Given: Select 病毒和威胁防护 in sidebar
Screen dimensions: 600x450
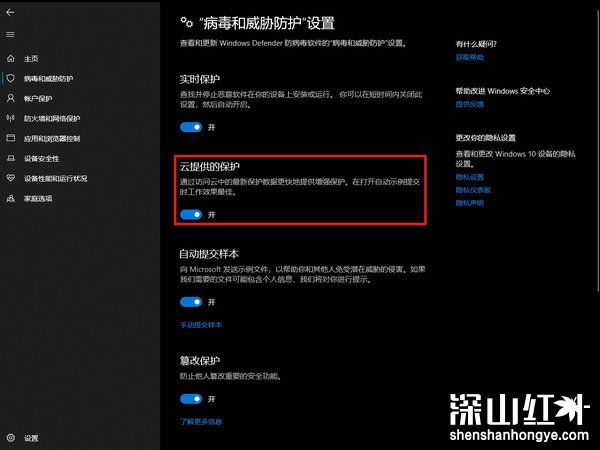Looking at the screenshot, I should click(48, 78).
